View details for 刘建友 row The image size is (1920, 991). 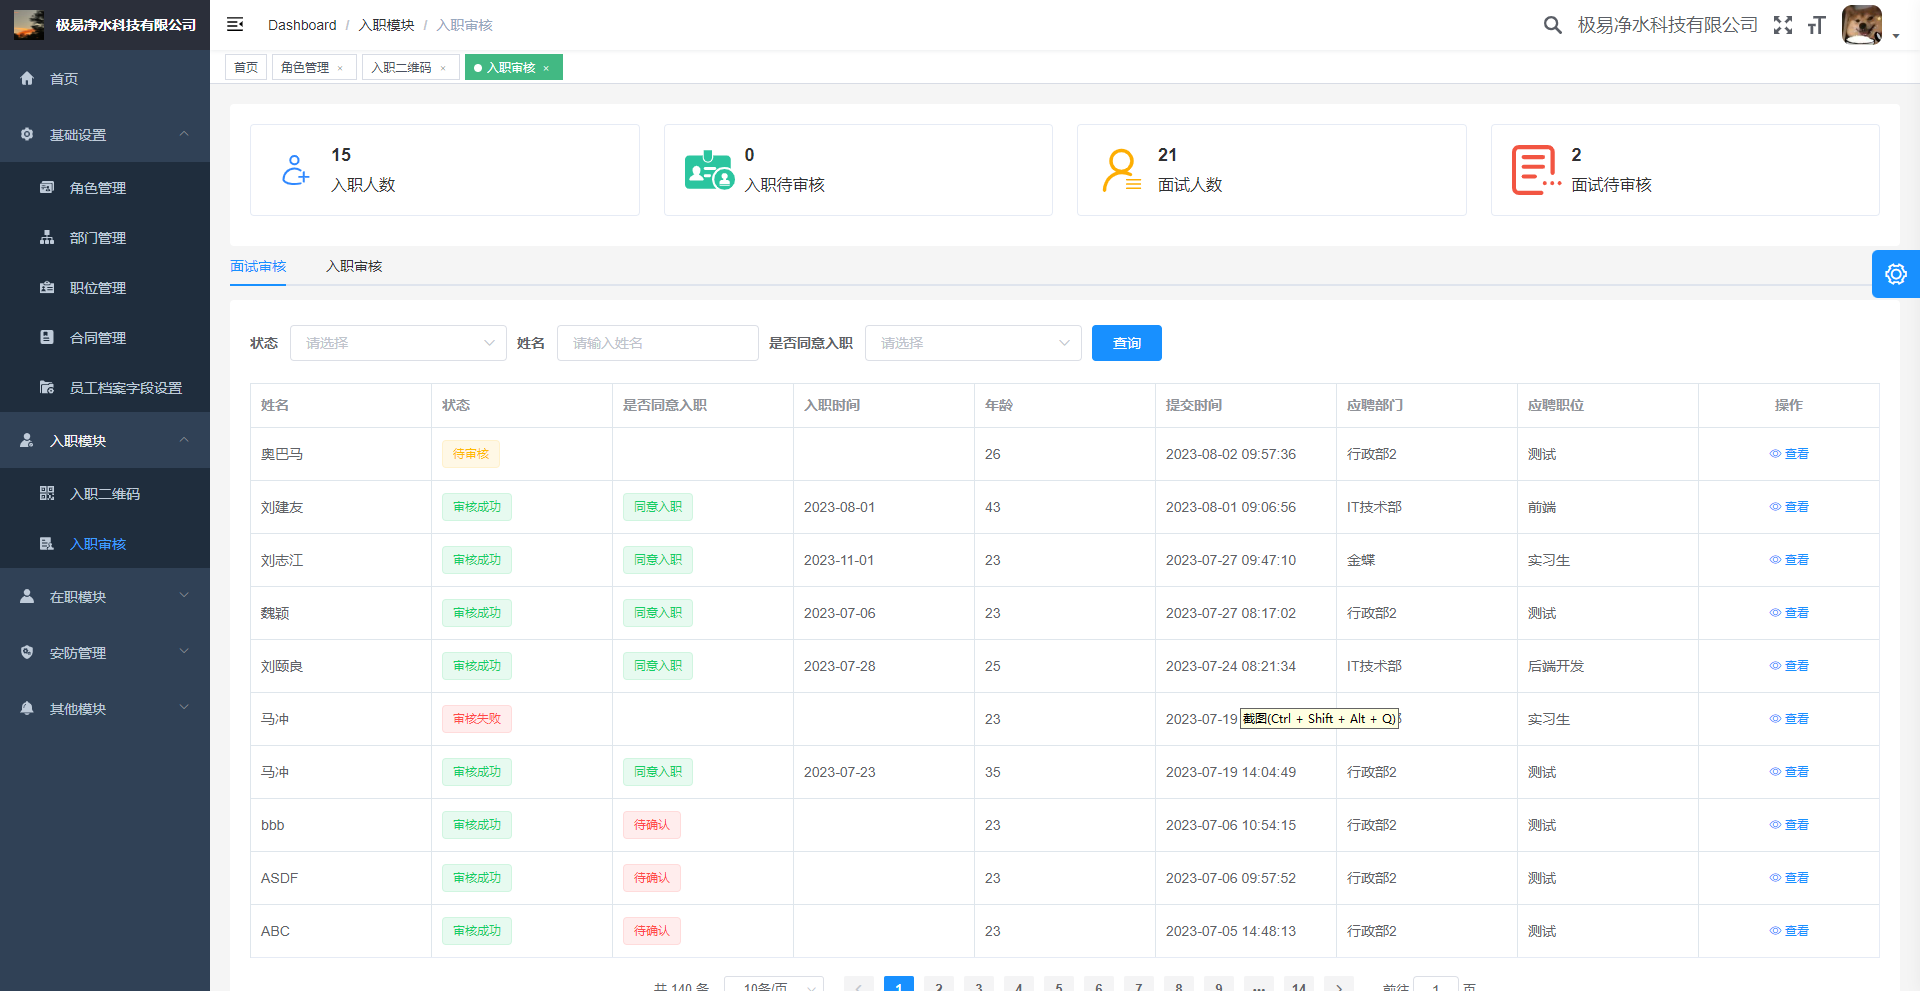tap(1789, 507)
